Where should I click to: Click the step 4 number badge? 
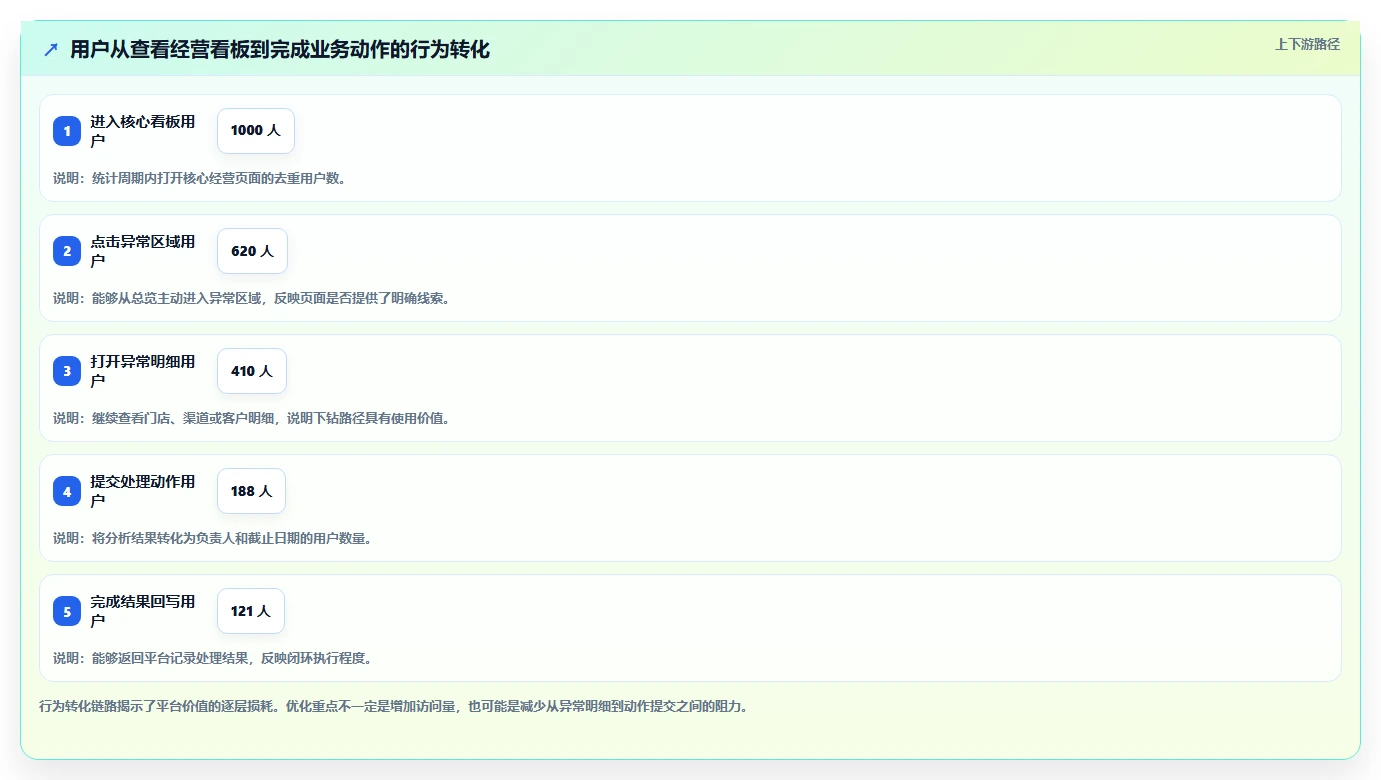(x=67, y=491)
